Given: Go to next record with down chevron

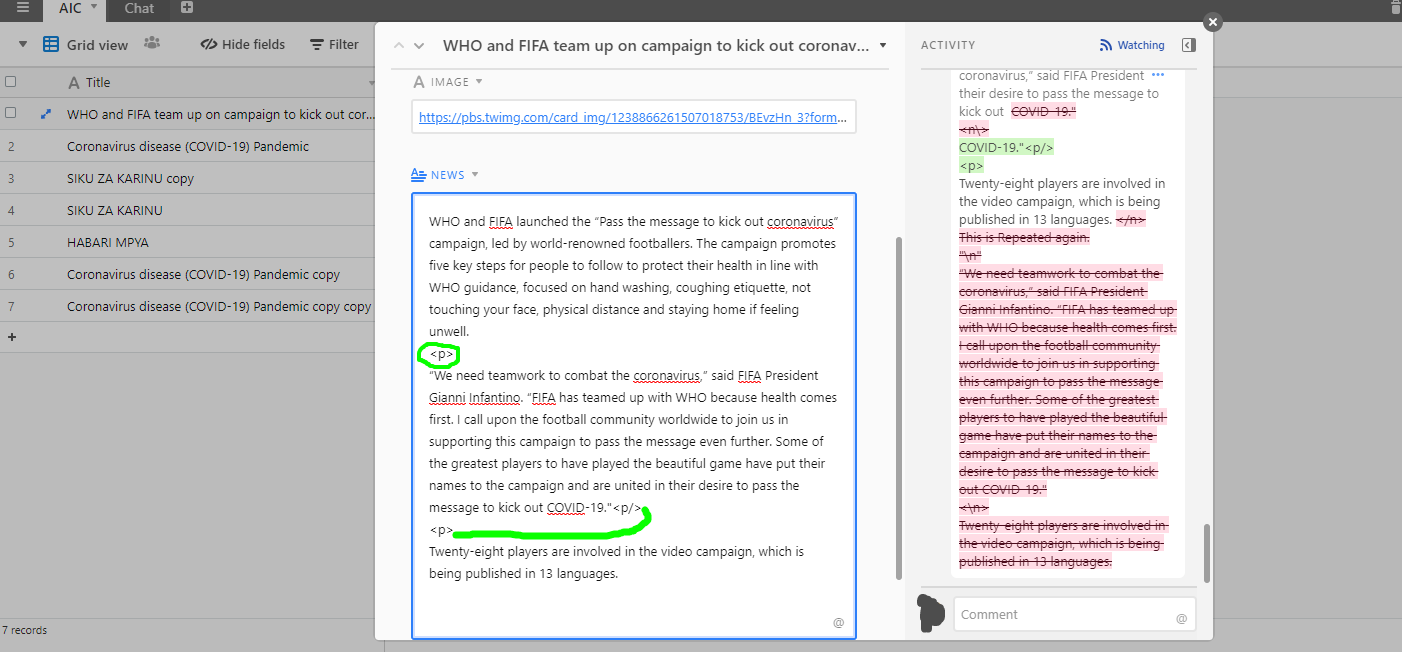Looking at the screenshot, I should pyautogui.click(x=419, y=45).
